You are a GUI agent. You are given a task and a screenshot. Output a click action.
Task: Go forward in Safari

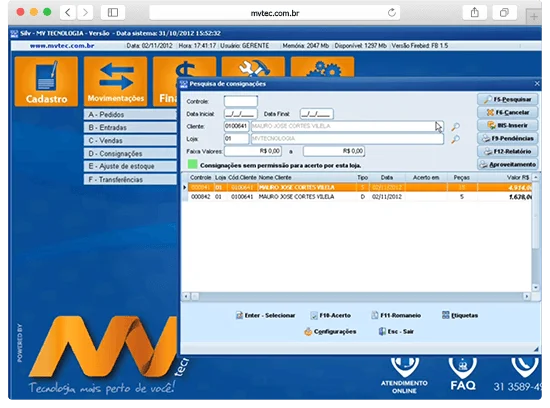pyautogui.click(x=85, y=13)
